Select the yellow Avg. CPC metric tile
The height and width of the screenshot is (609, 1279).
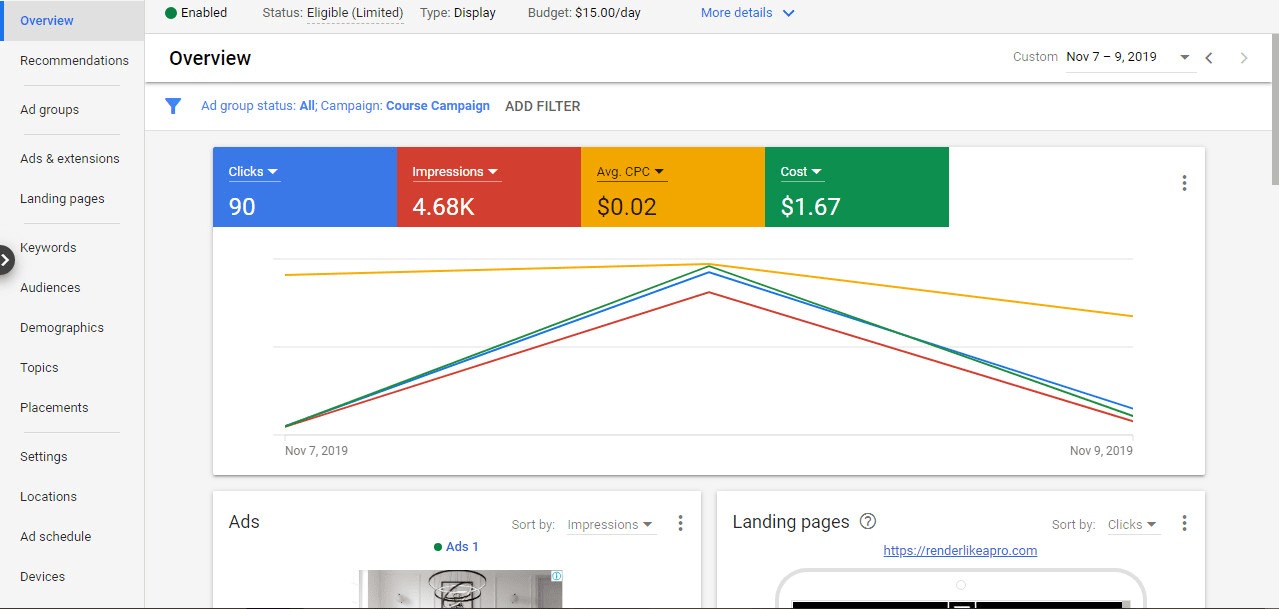pos(673,187)
